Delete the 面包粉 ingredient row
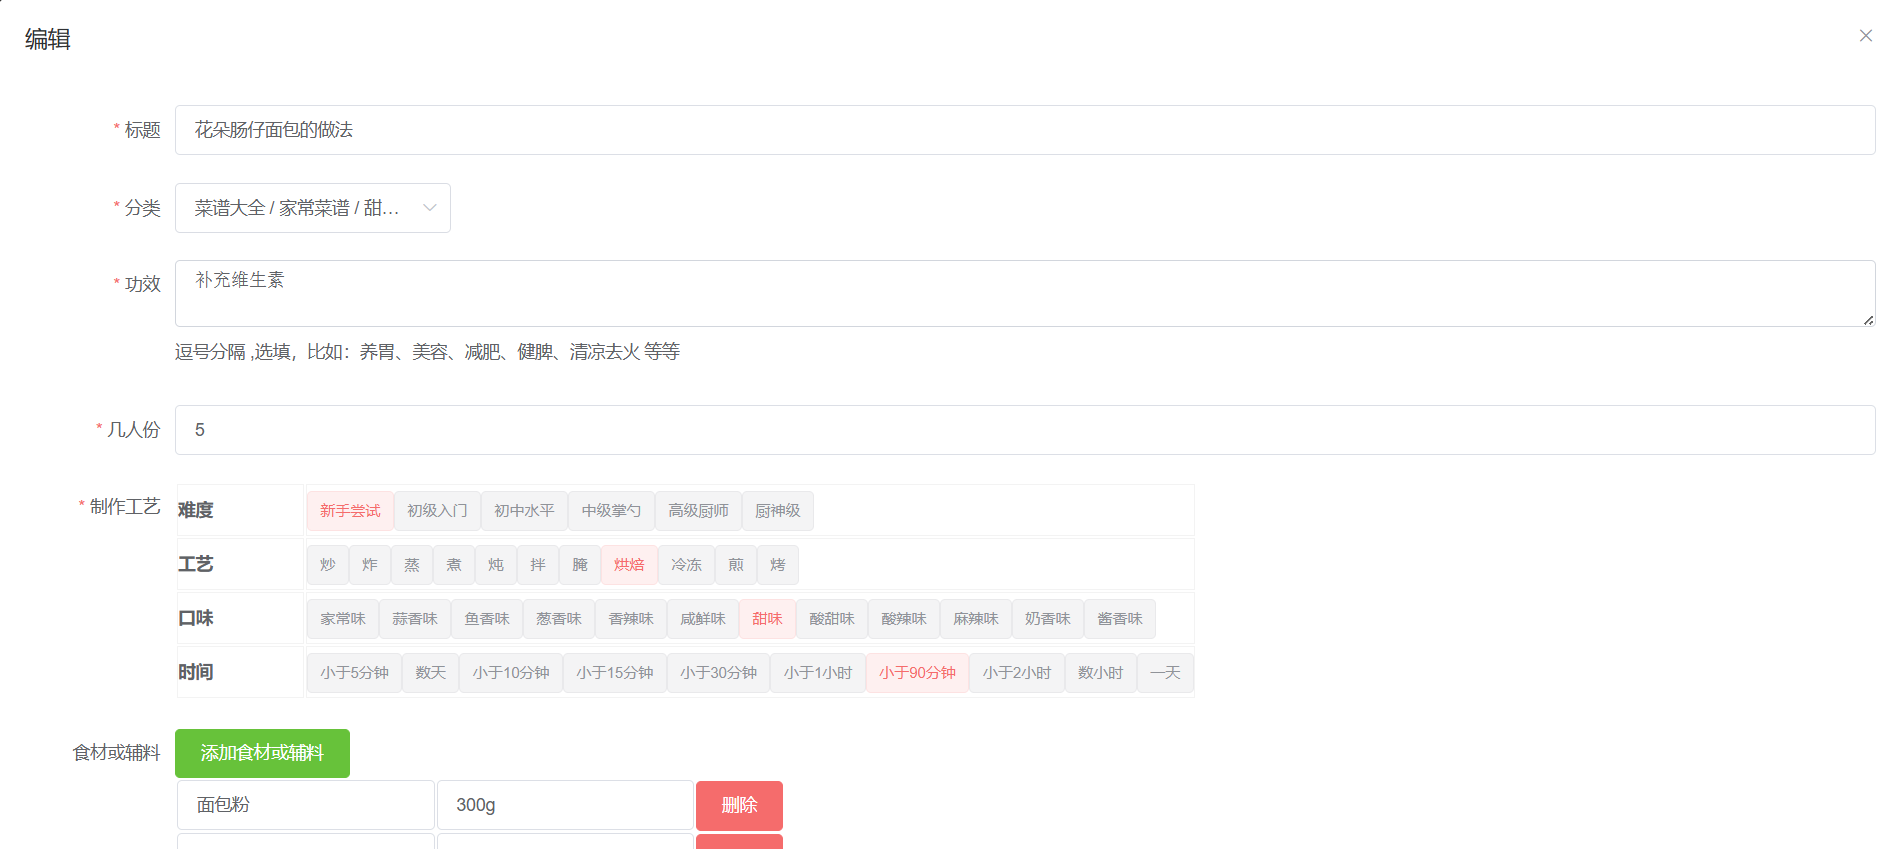Image resolution: width=1889 pixels, height=849 pixels. pos(739,806)
